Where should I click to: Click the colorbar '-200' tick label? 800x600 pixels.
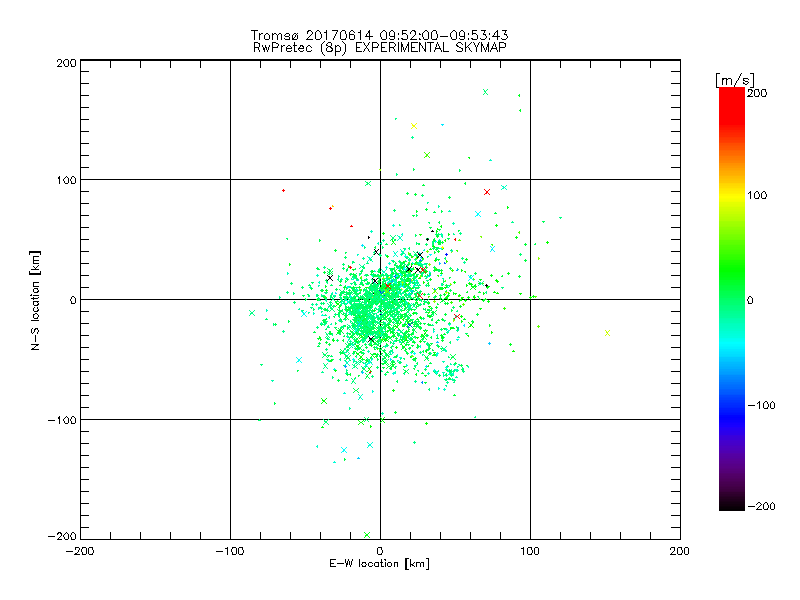[761, 506]
